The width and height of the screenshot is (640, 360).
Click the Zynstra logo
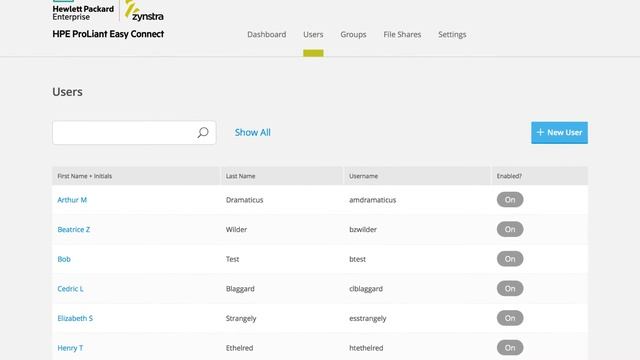144,11
